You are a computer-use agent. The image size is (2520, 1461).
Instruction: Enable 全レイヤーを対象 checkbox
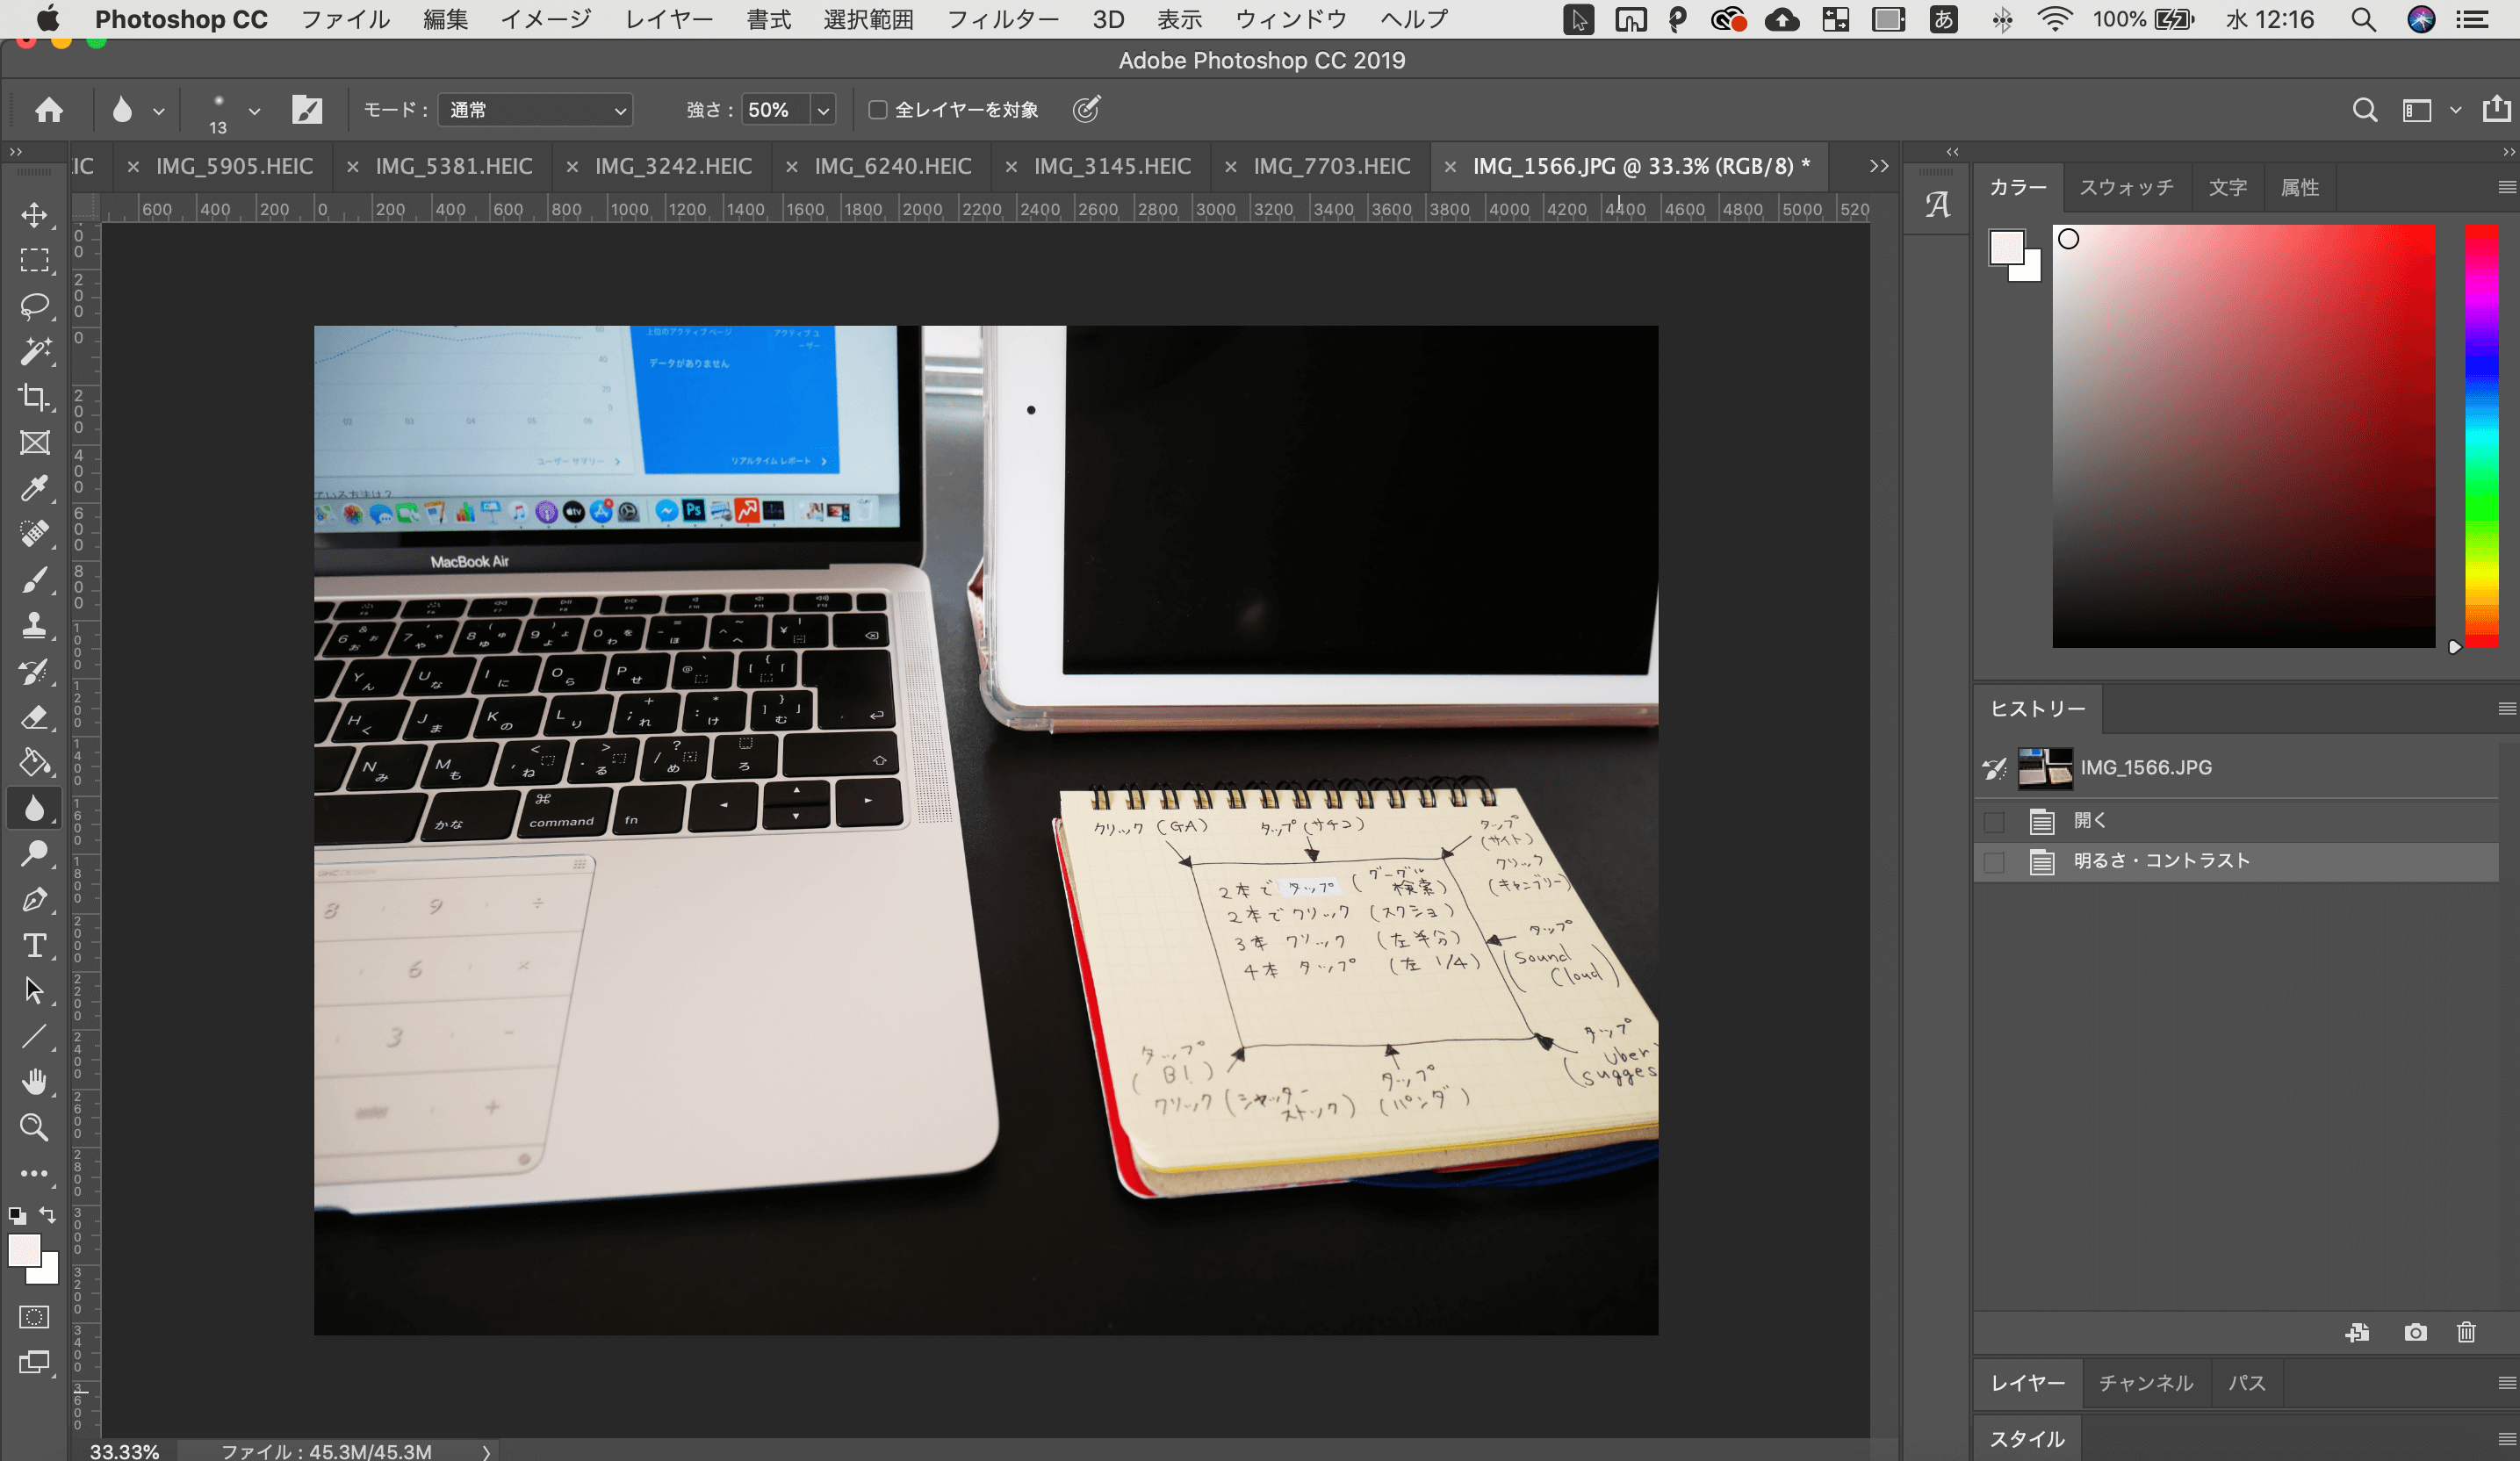pyautogui.click(x=877, y=109)
